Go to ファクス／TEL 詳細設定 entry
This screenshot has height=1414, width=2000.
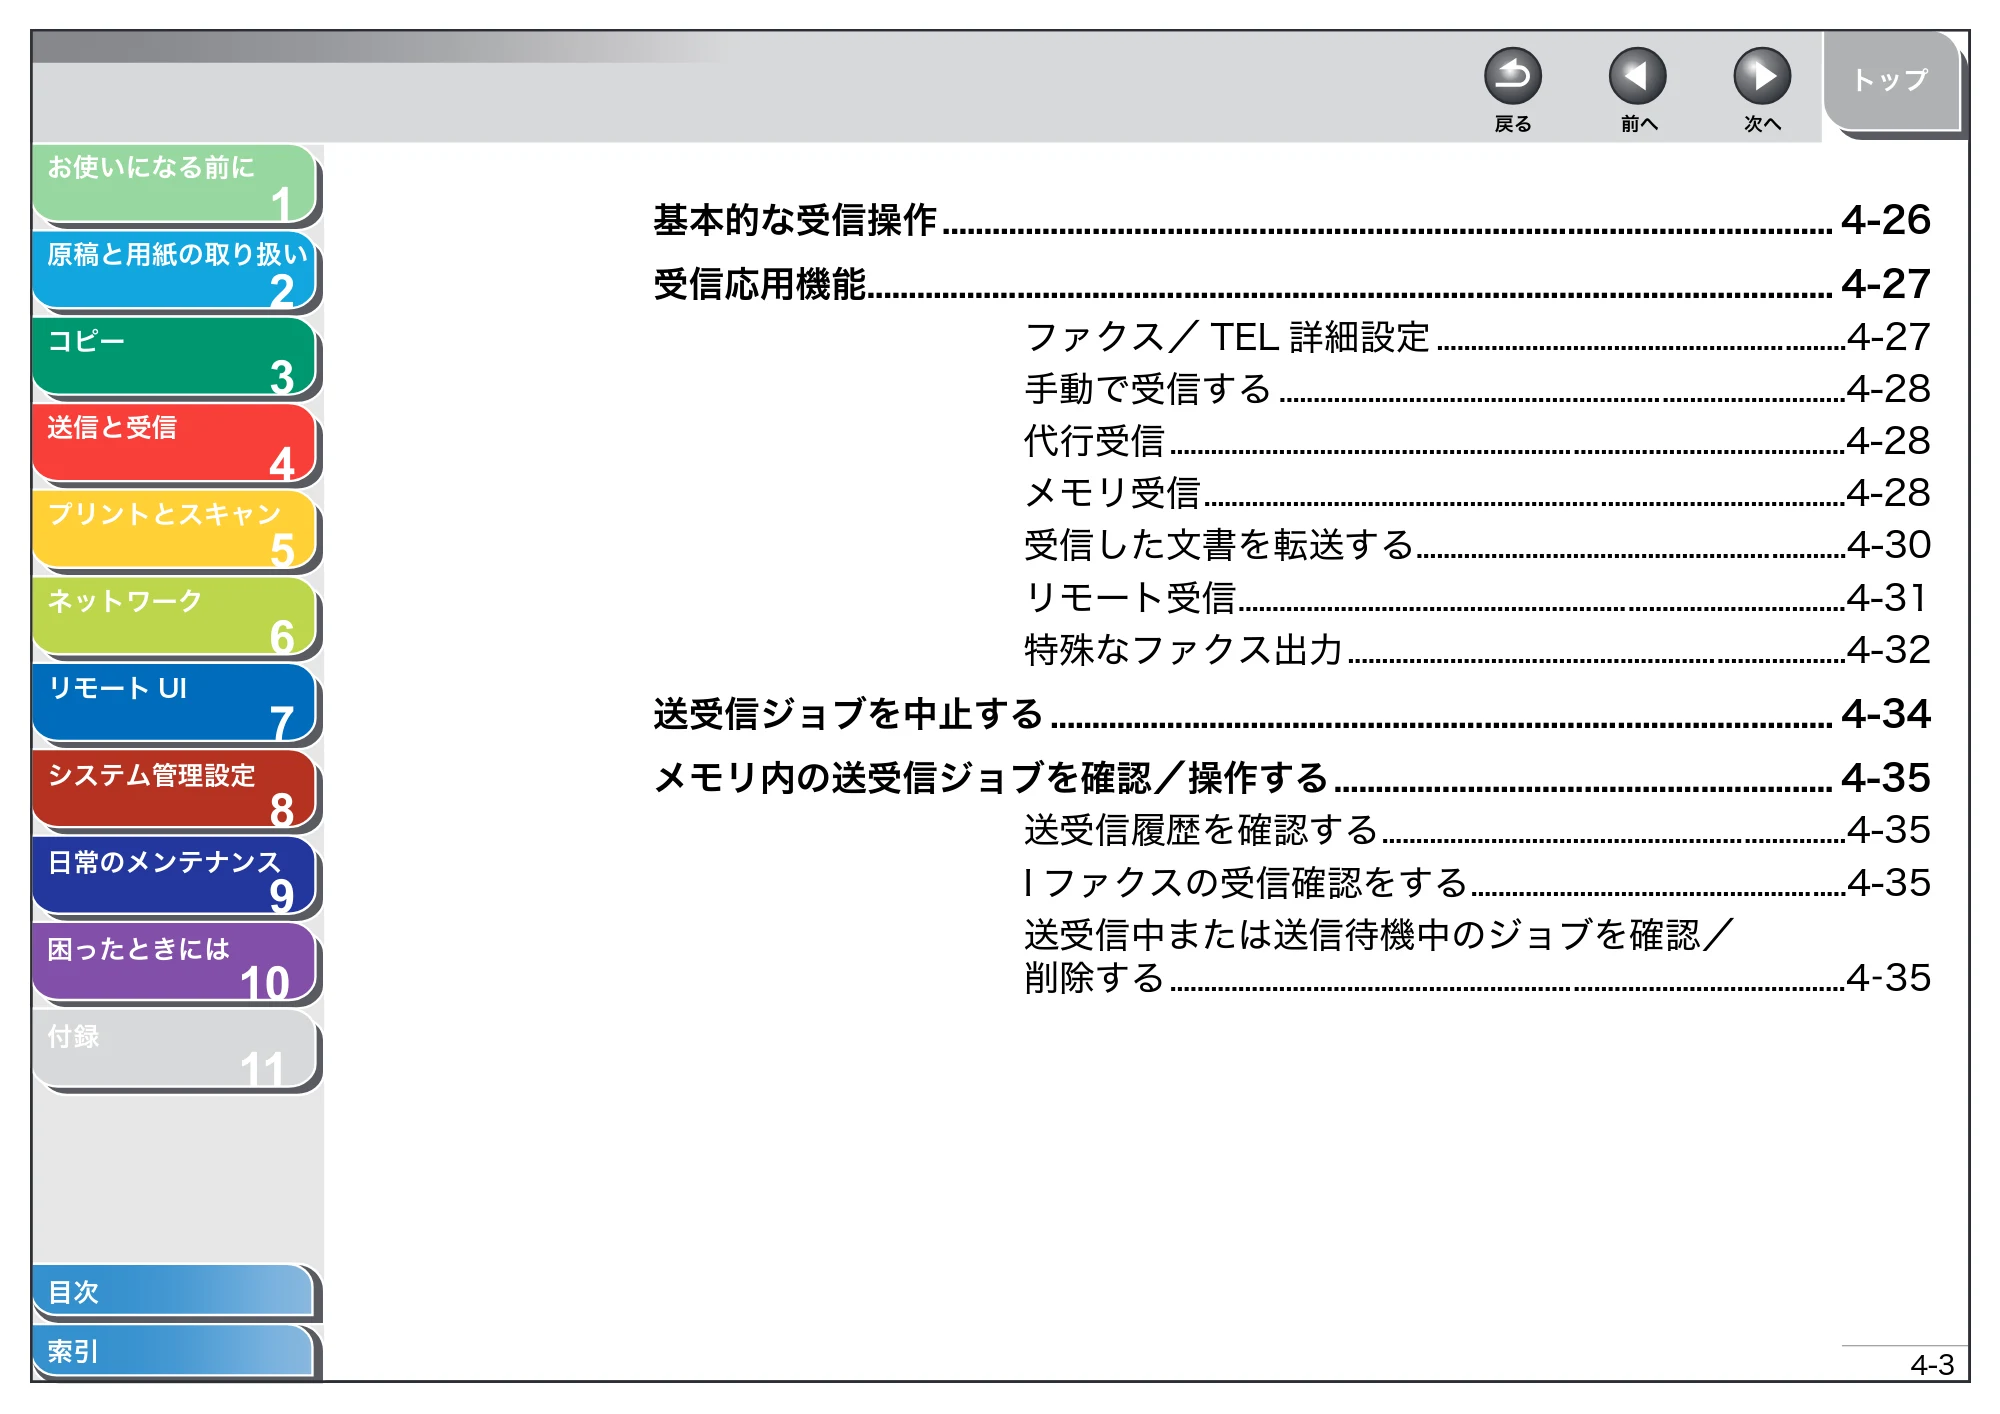(x=1477, y=337)
